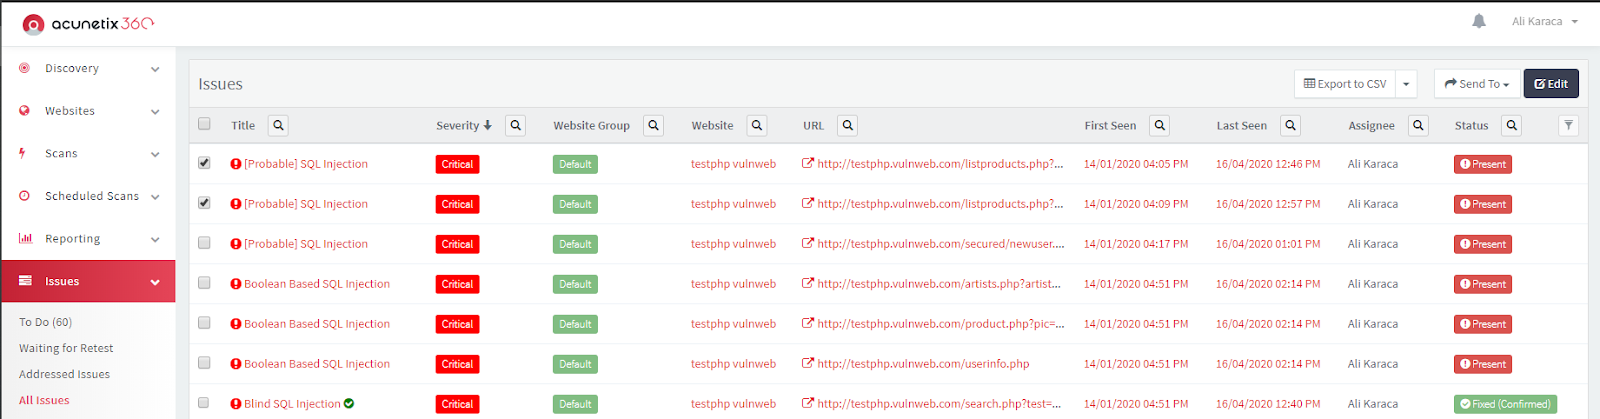Uncheck the first Probable SQL Injection row
Viewport: 1600px width, 419px height.
point(204,163)
